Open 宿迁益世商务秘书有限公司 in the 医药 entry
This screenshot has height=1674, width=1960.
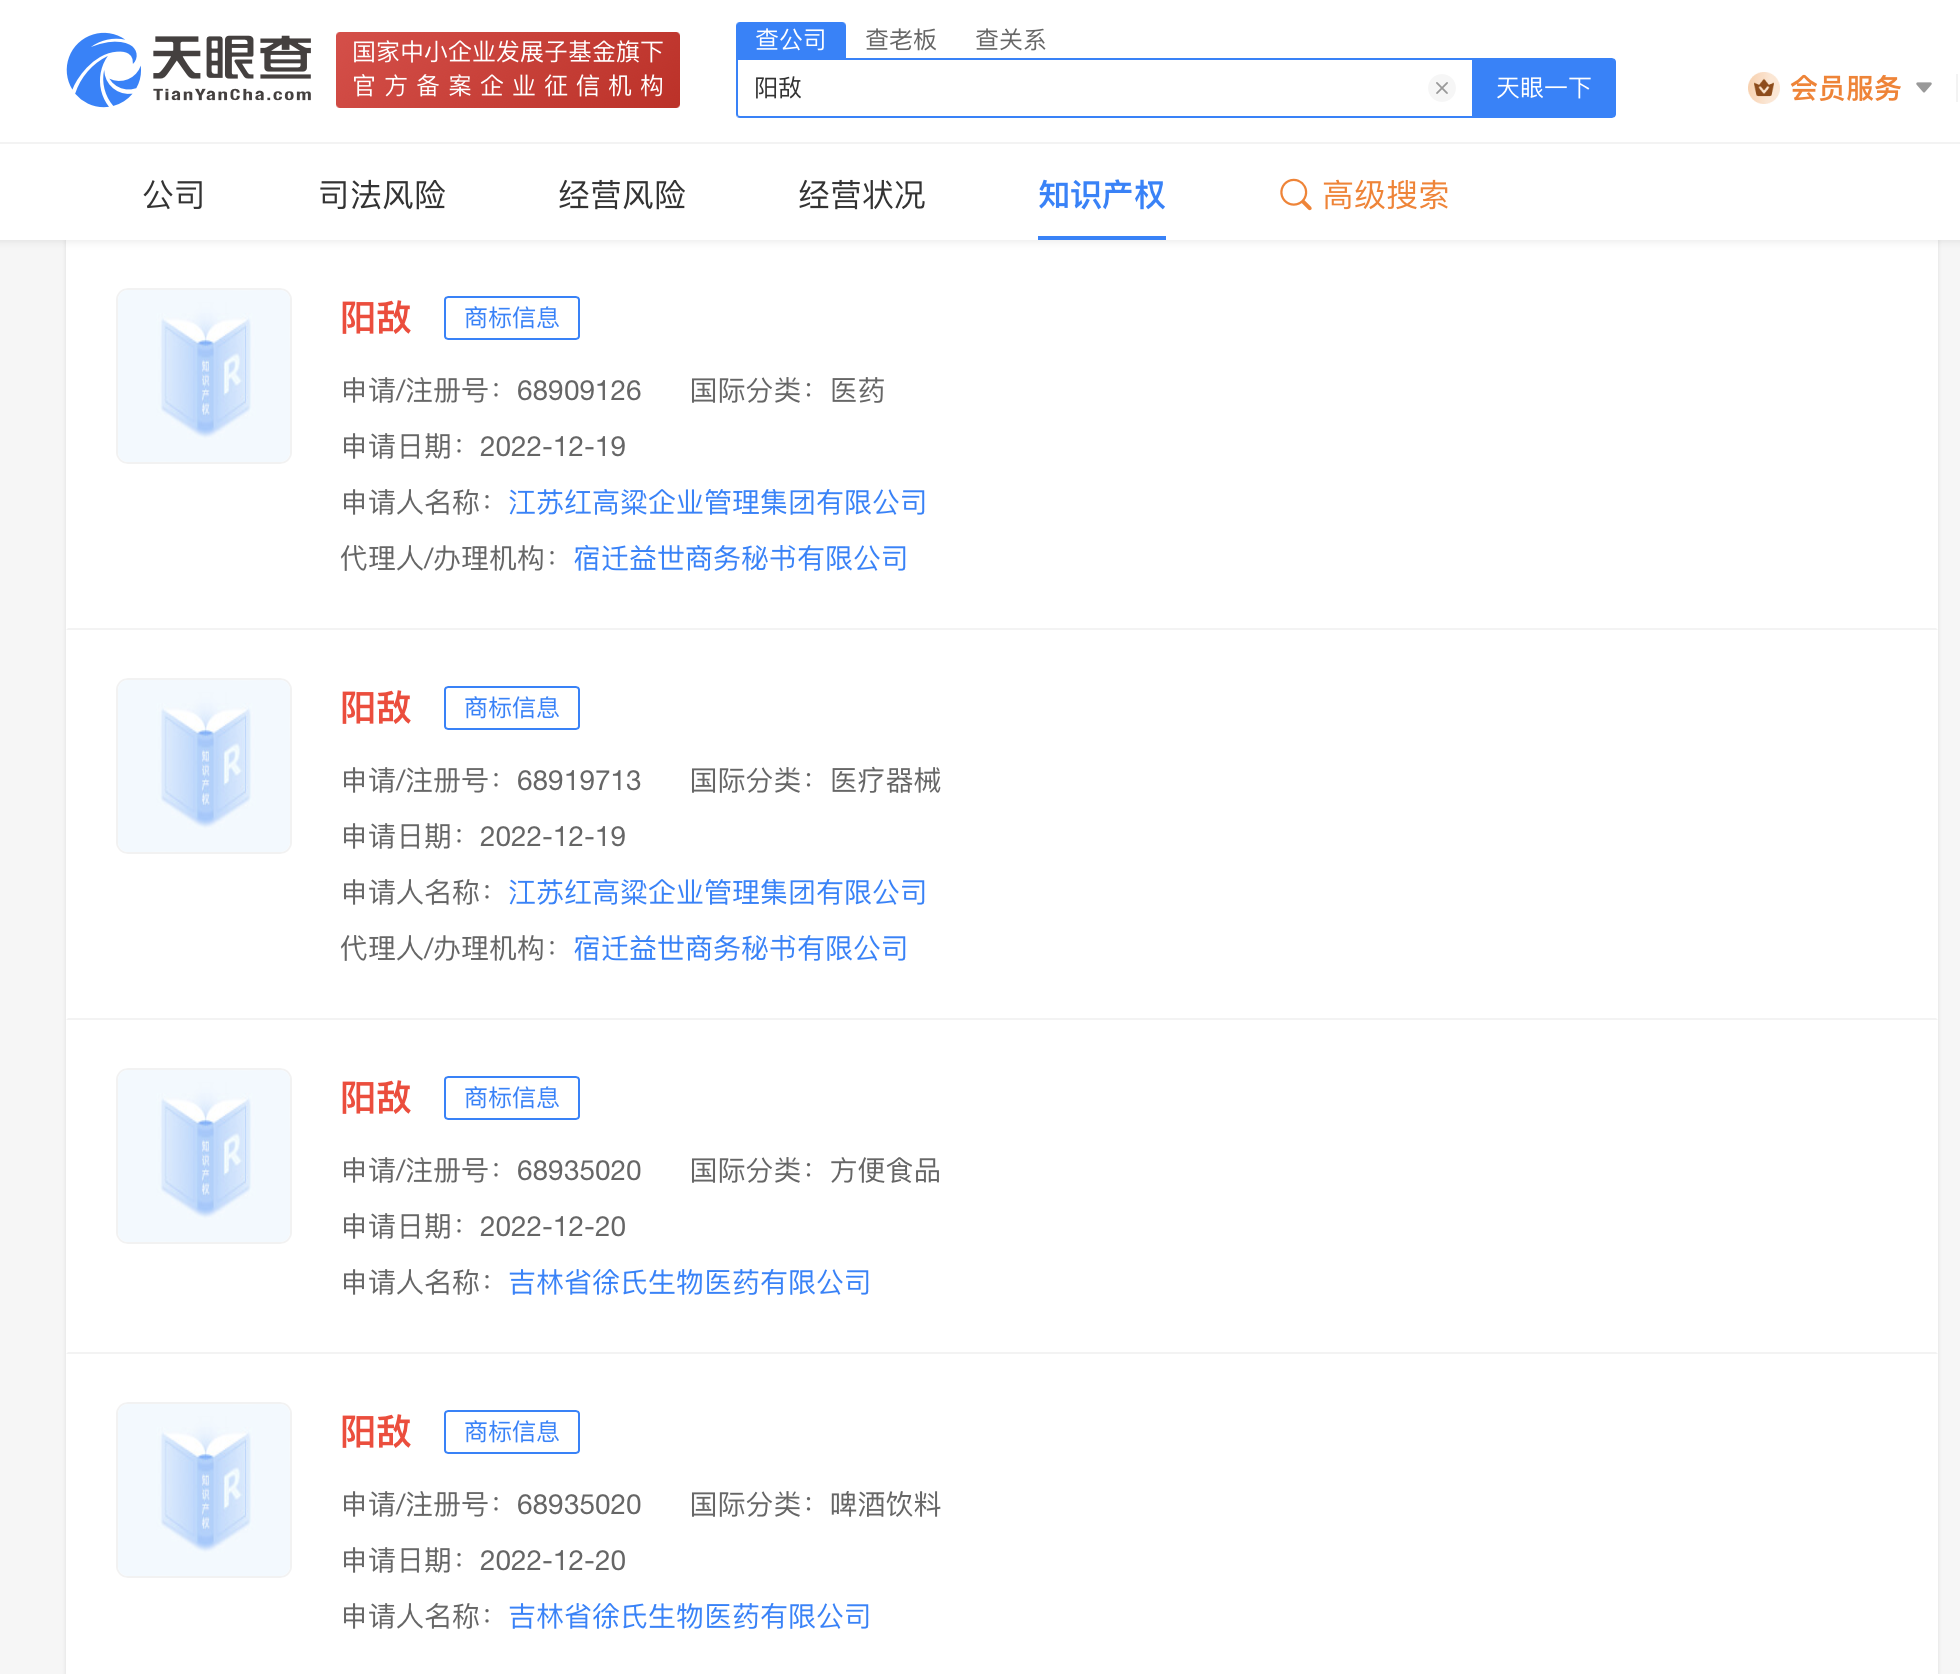point(741,558)
